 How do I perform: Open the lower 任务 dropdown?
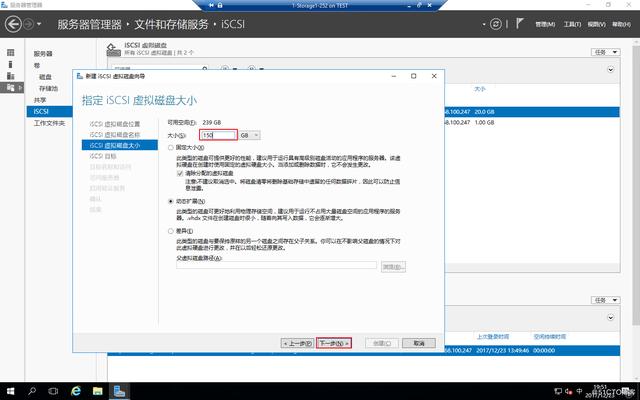[605, 300]
